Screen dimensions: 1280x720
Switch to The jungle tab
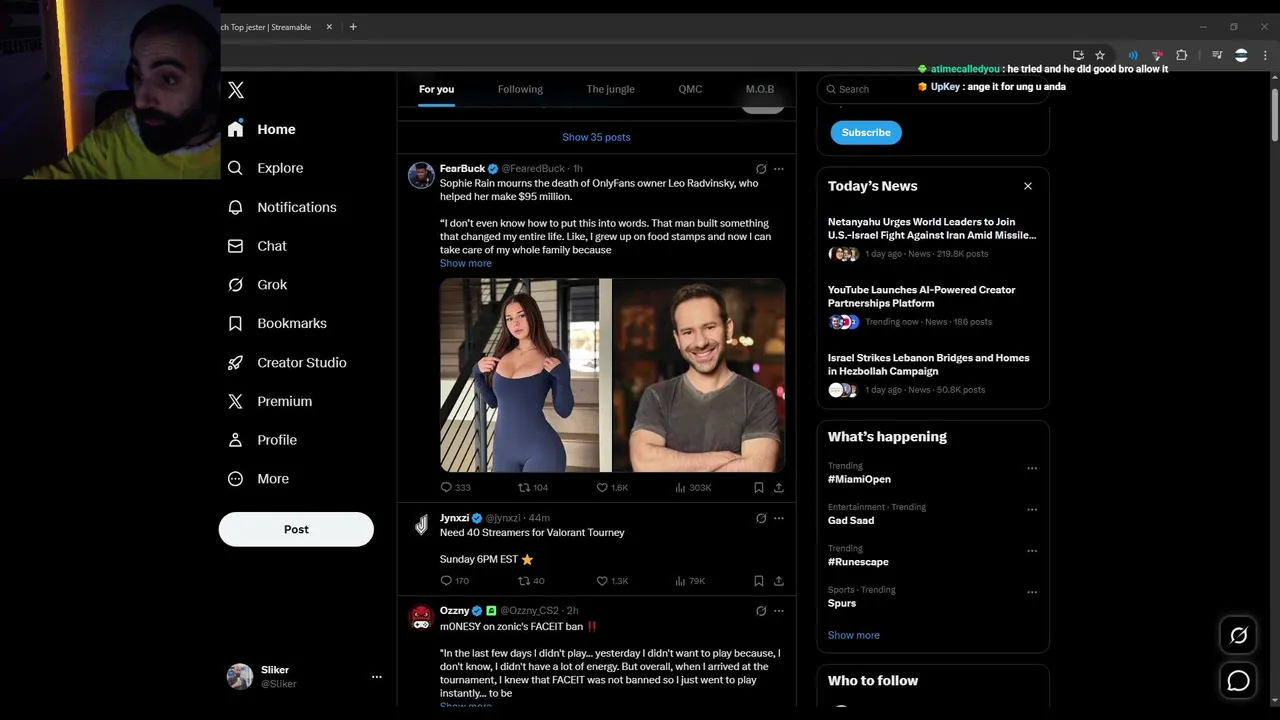point(610,89)
